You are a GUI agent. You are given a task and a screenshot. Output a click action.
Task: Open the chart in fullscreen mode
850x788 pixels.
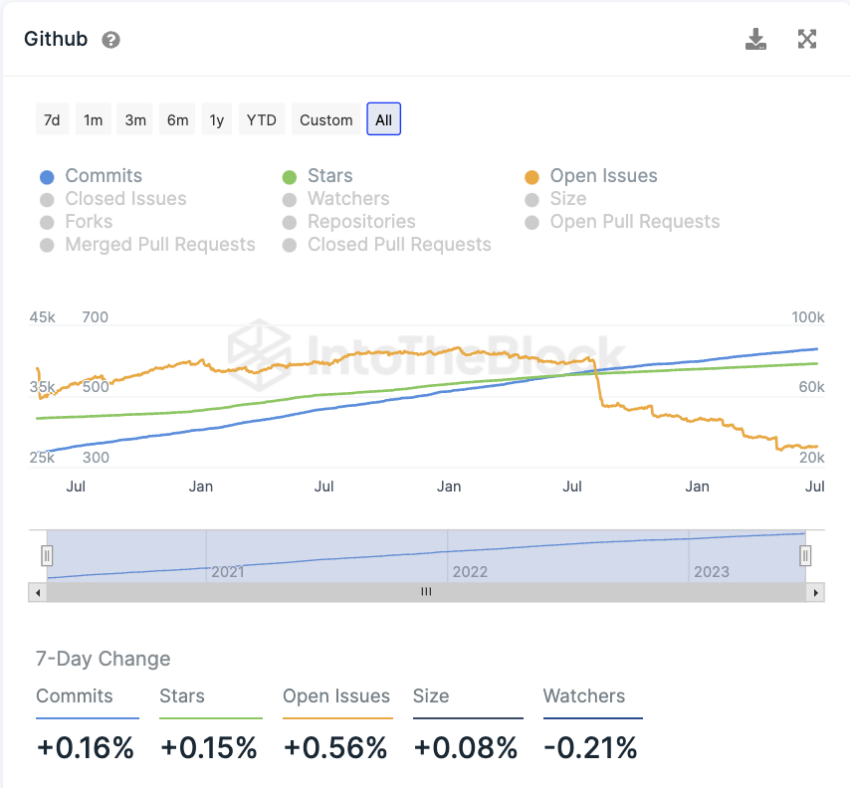(x=807, y=39)
